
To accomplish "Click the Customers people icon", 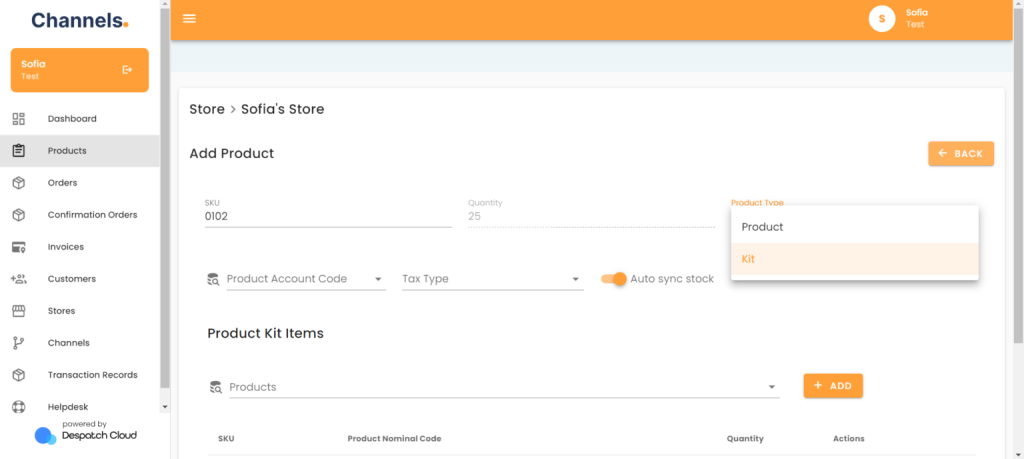I will (19, 279).
